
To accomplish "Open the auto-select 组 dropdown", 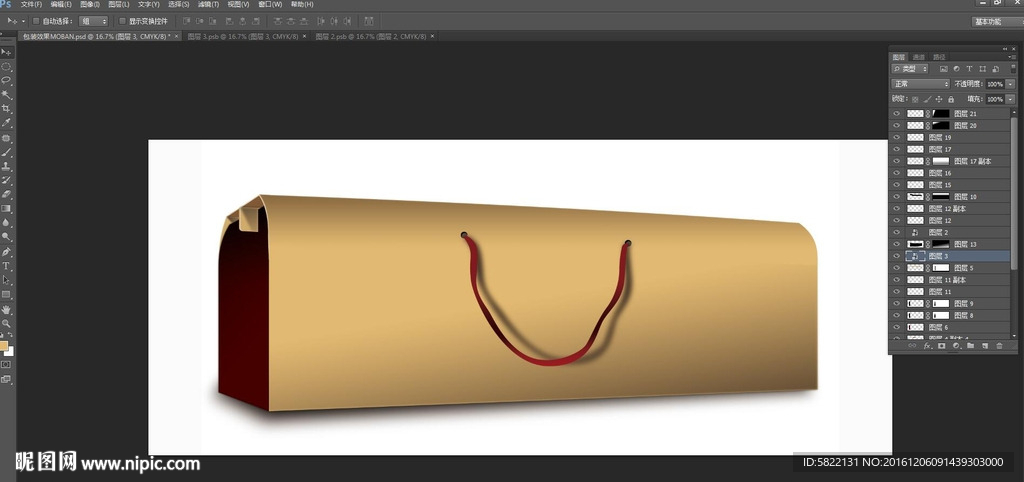I will pos(94,20).
